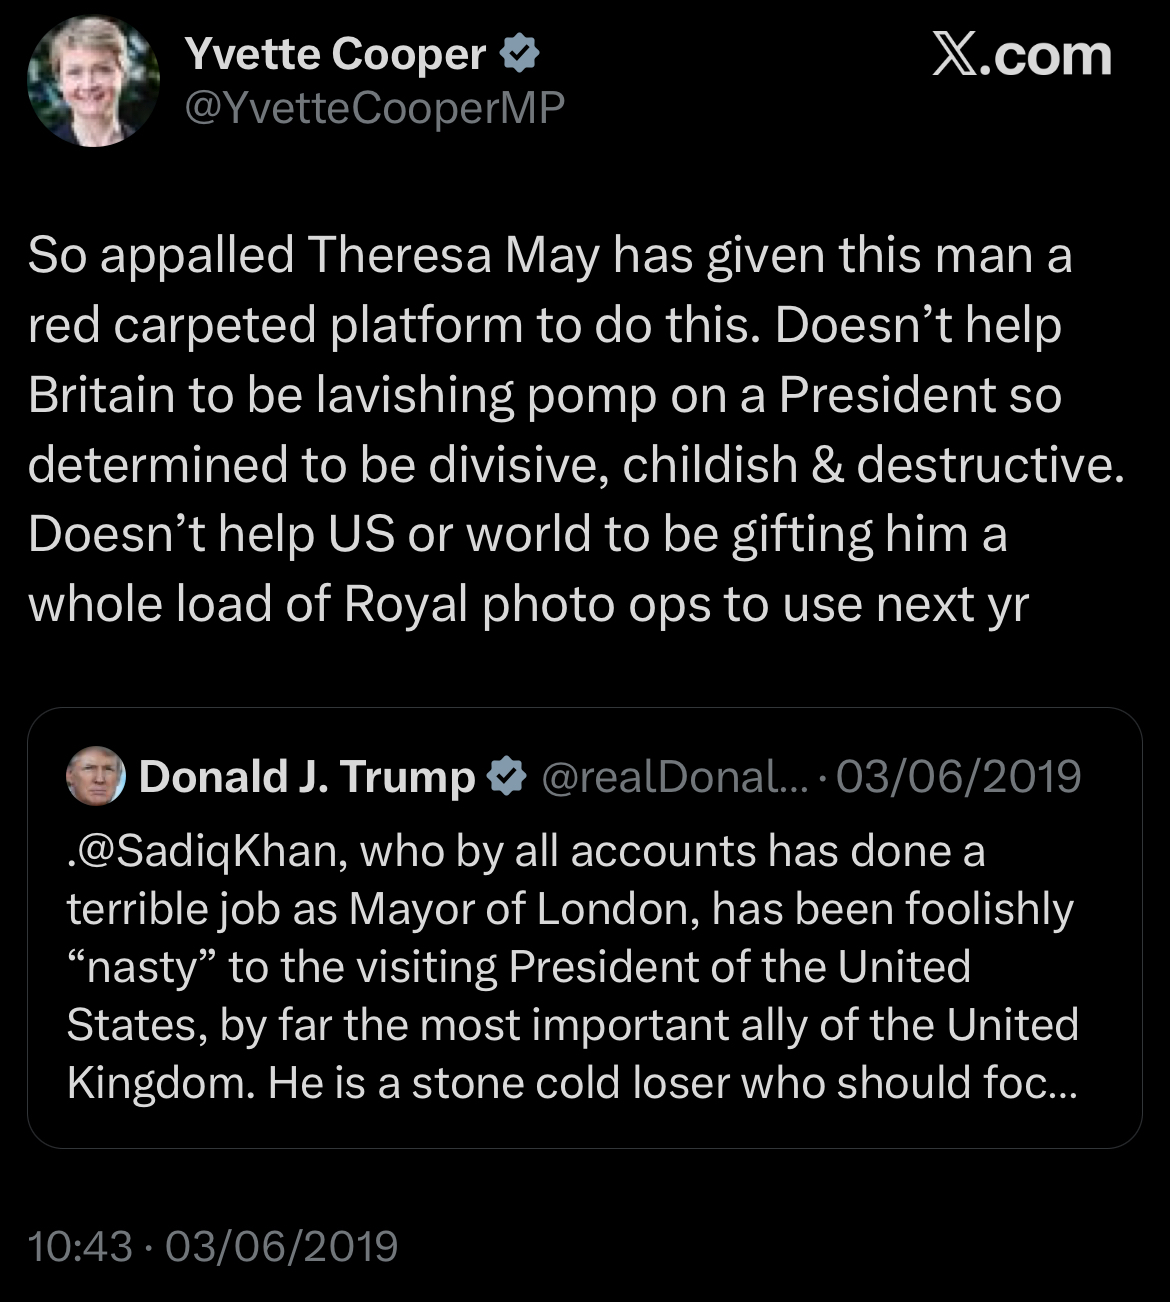Click Yvette Cooper's profile picture
Image resolution: width=1170 pixels, height=1302 pixels.
click(93, 82)
